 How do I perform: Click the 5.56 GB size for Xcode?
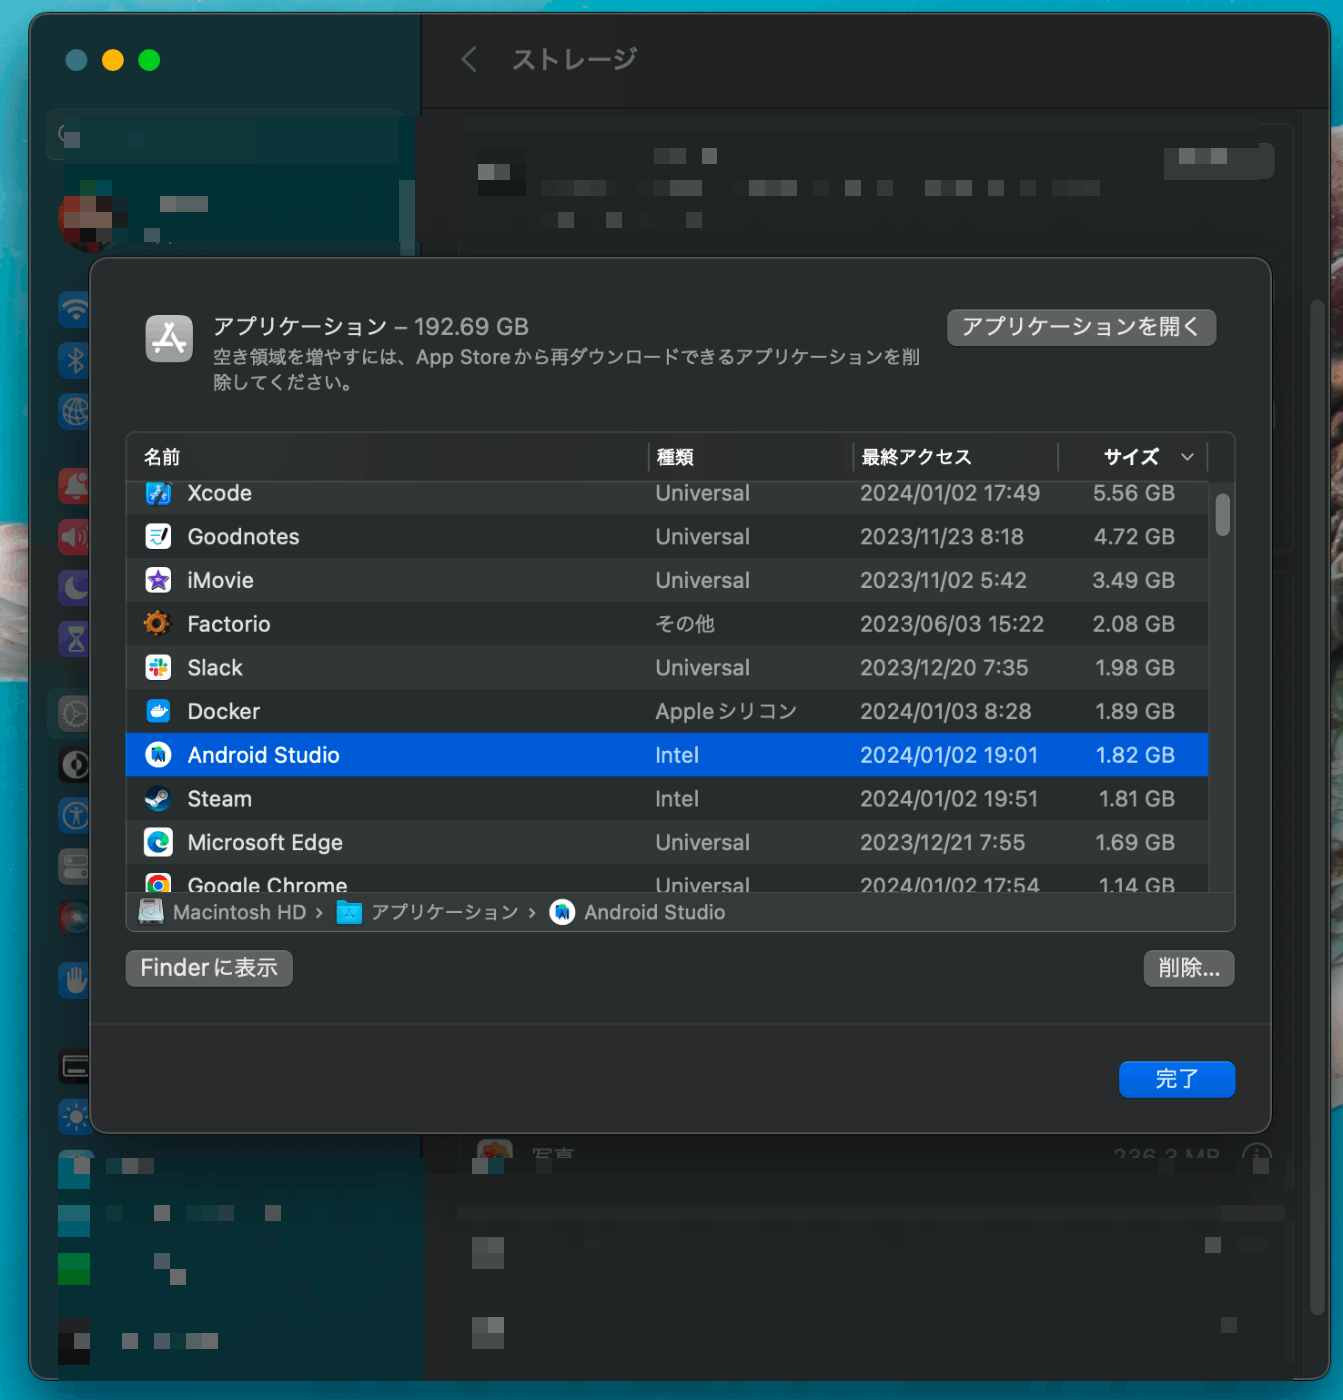click(x=1133, y=493)
